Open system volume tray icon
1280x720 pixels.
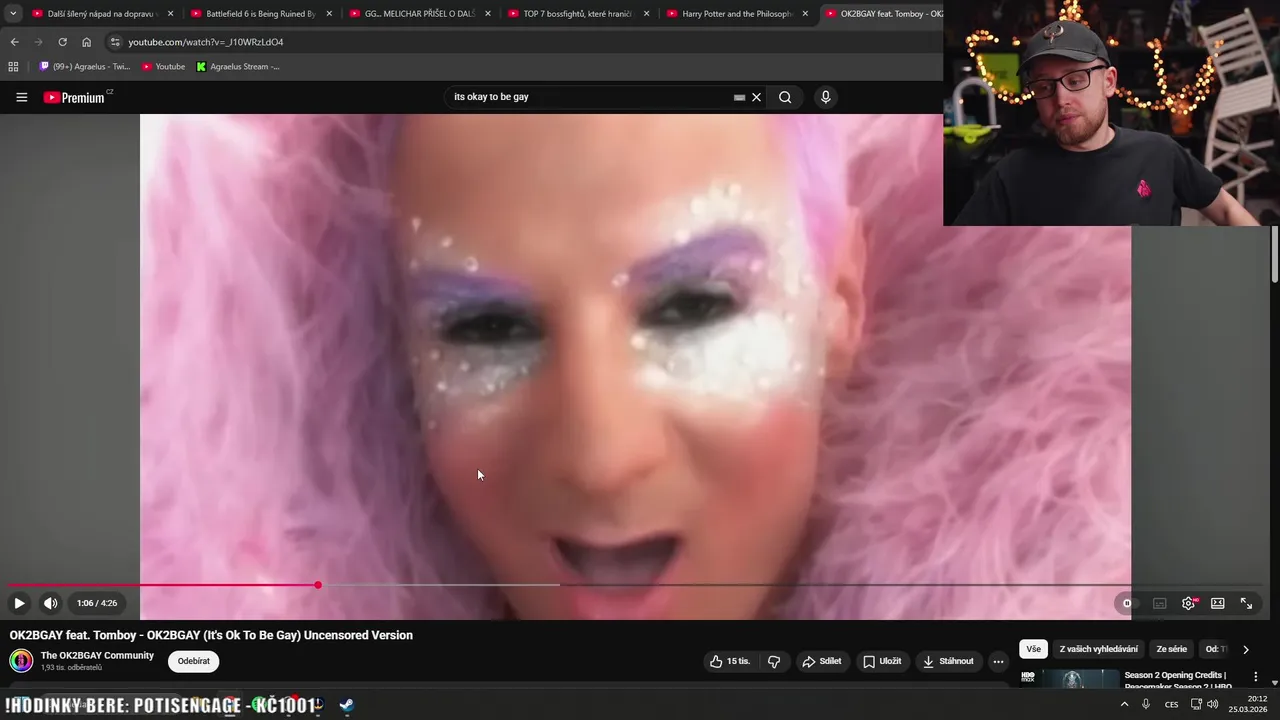coord(1213,704)
